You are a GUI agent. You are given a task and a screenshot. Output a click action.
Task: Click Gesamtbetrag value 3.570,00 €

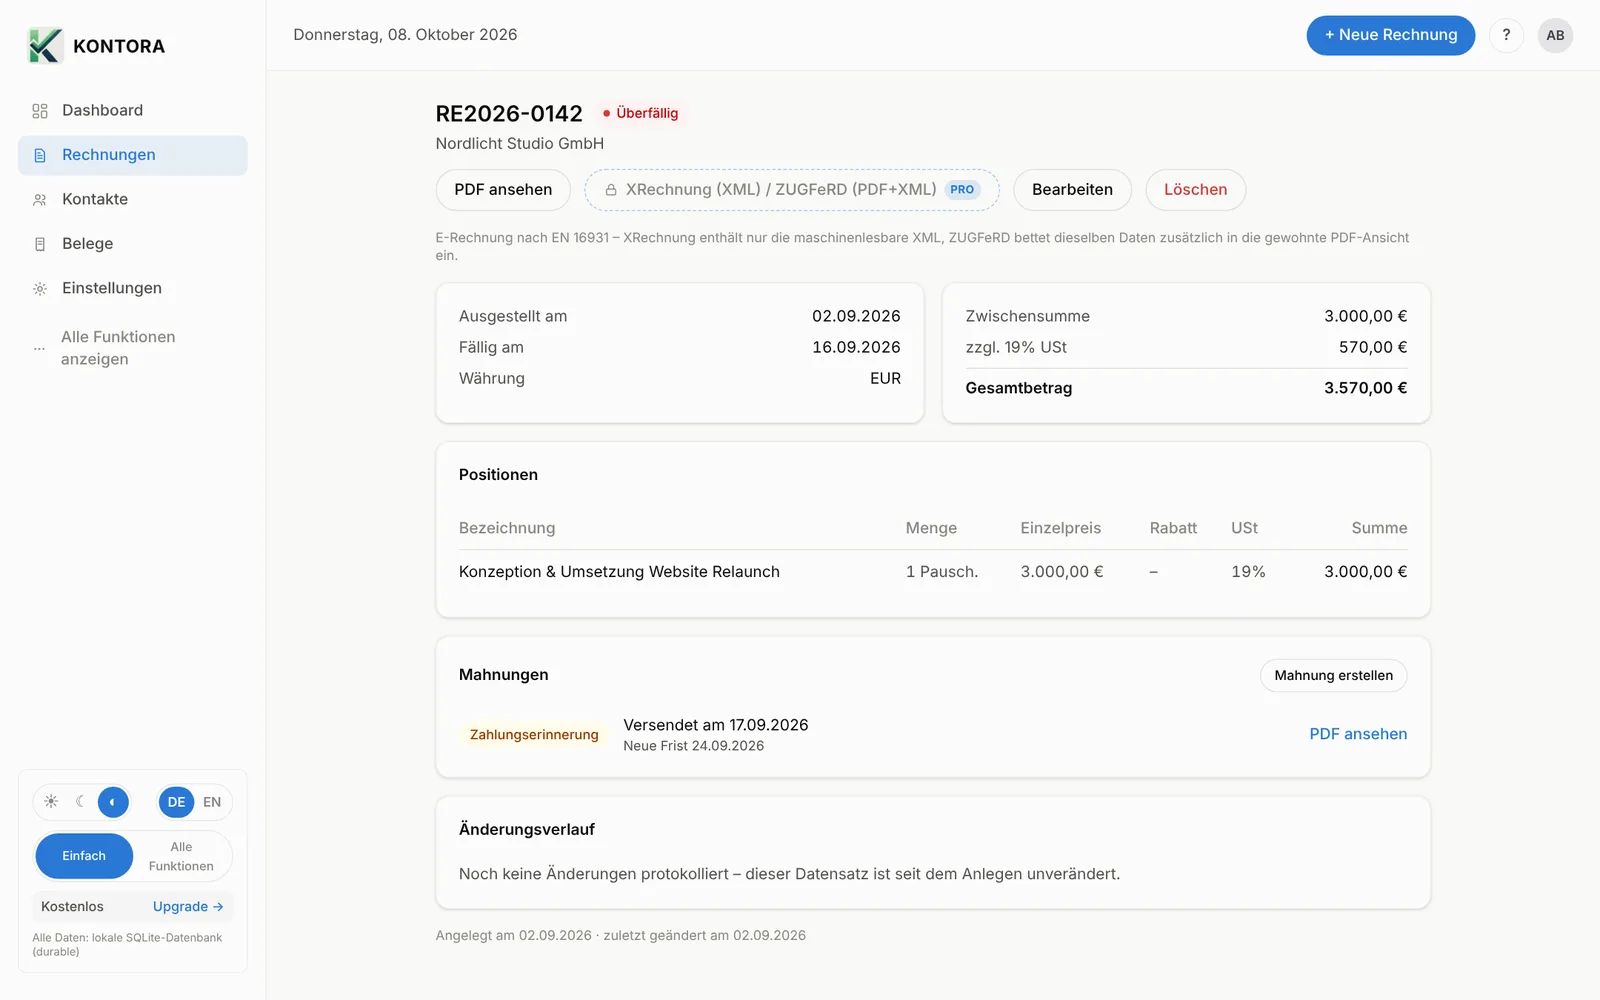pos(1365,388)
